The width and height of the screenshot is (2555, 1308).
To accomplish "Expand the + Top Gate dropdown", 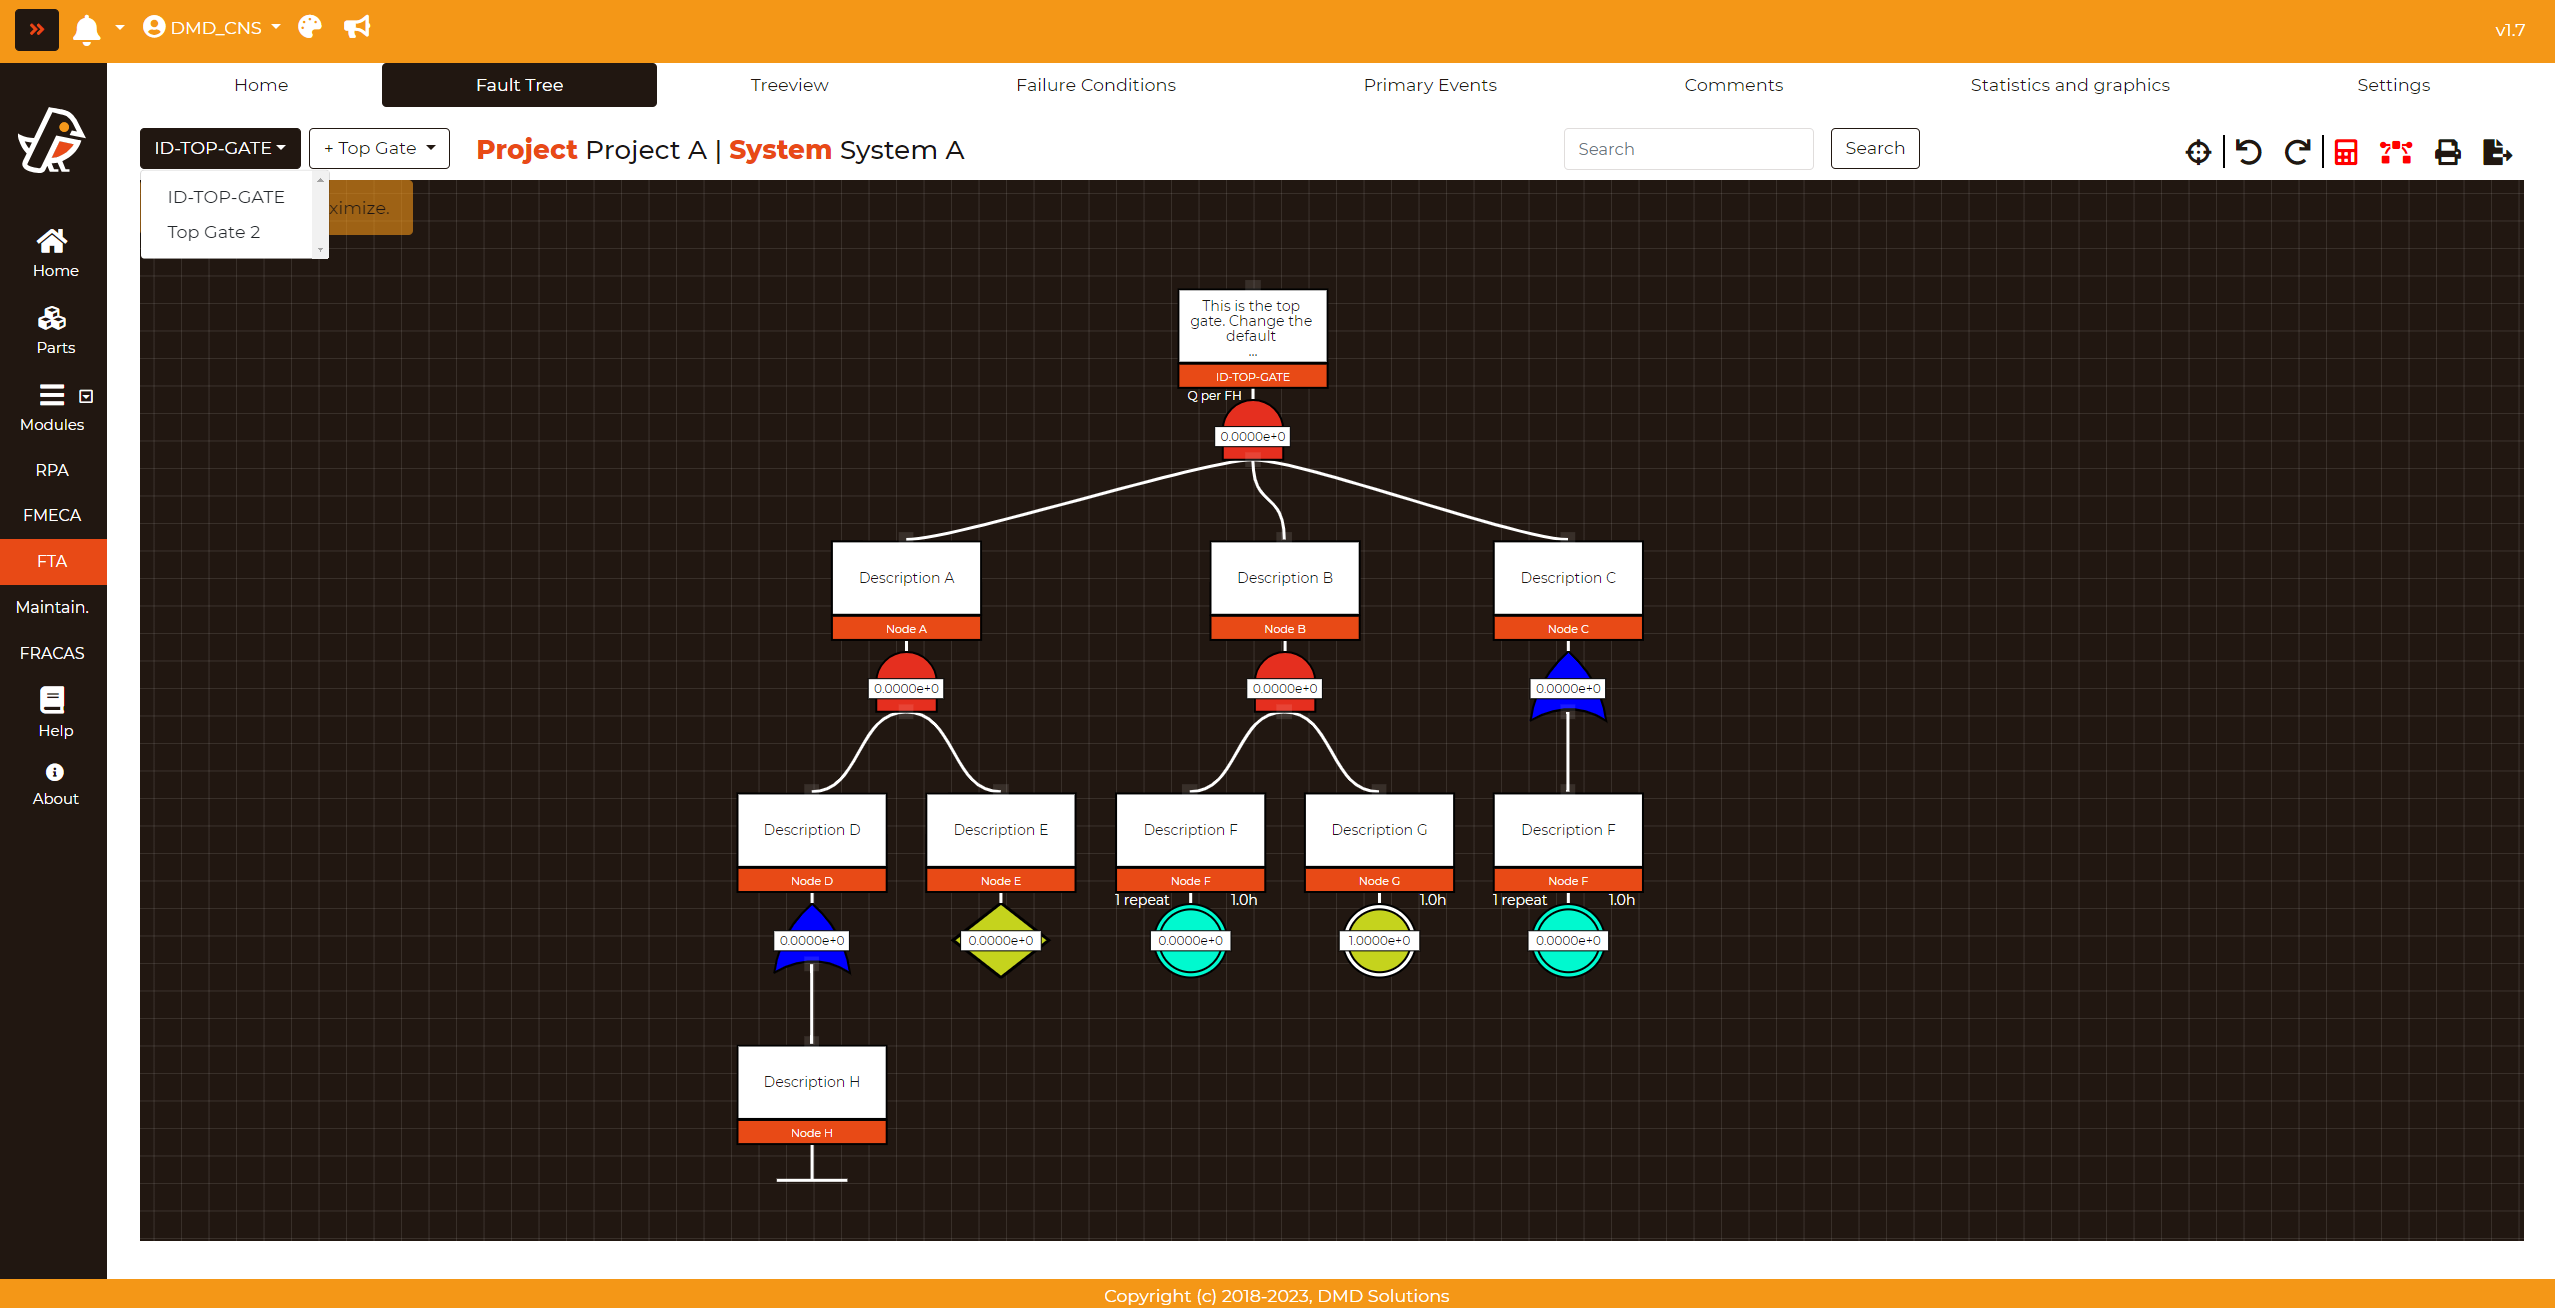I will tap(379, 148).
